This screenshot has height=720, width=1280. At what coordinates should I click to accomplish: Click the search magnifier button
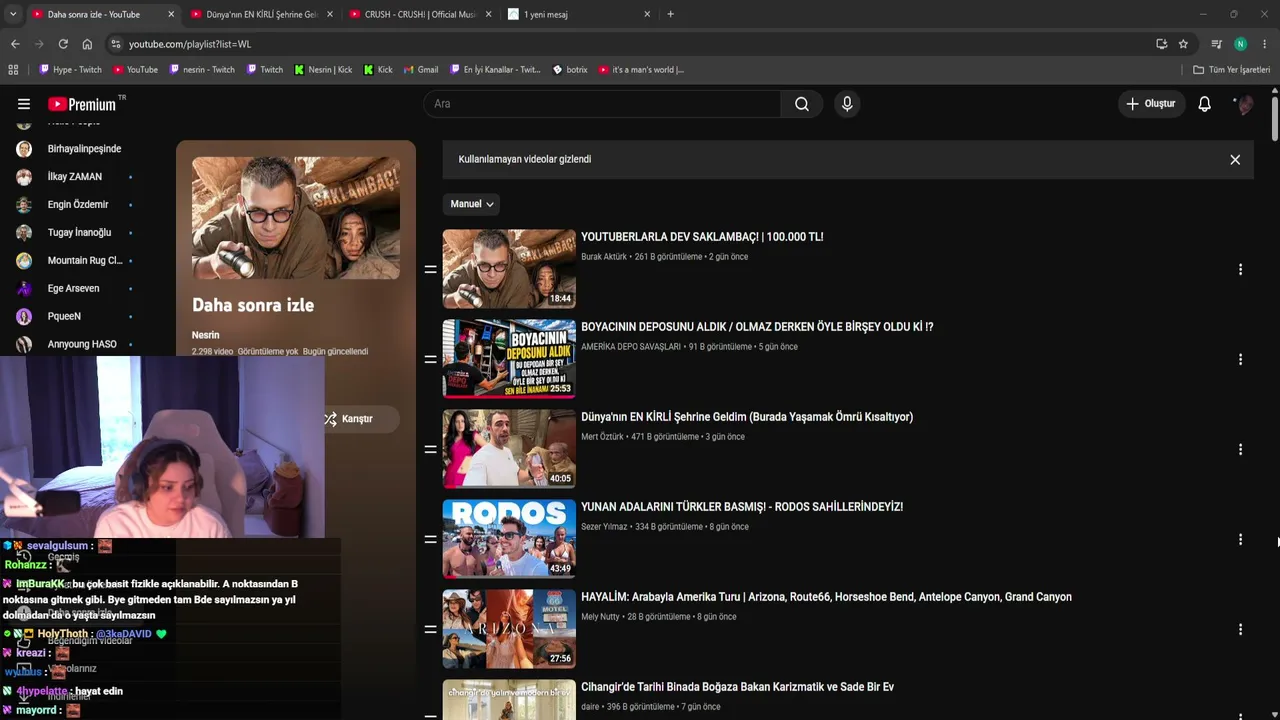(802, 104)
